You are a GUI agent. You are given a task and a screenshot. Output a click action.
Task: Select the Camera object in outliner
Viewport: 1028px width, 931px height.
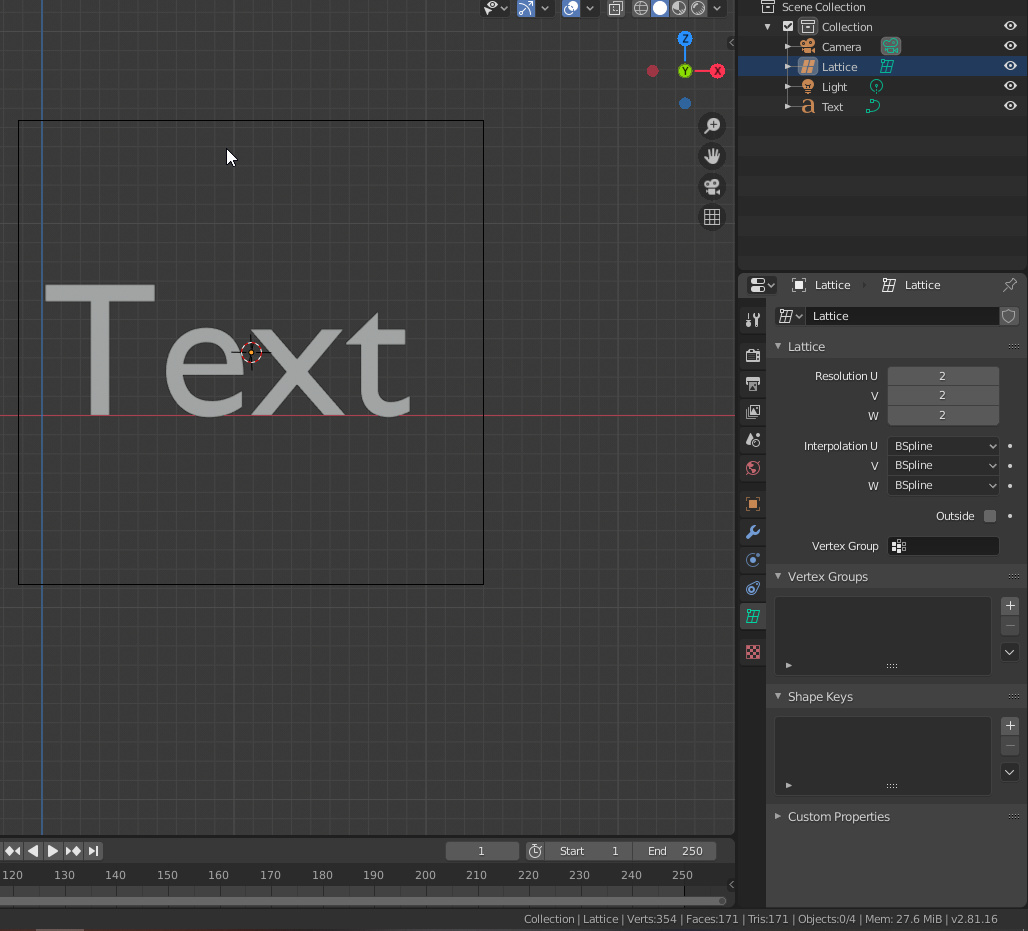(841, 47)
